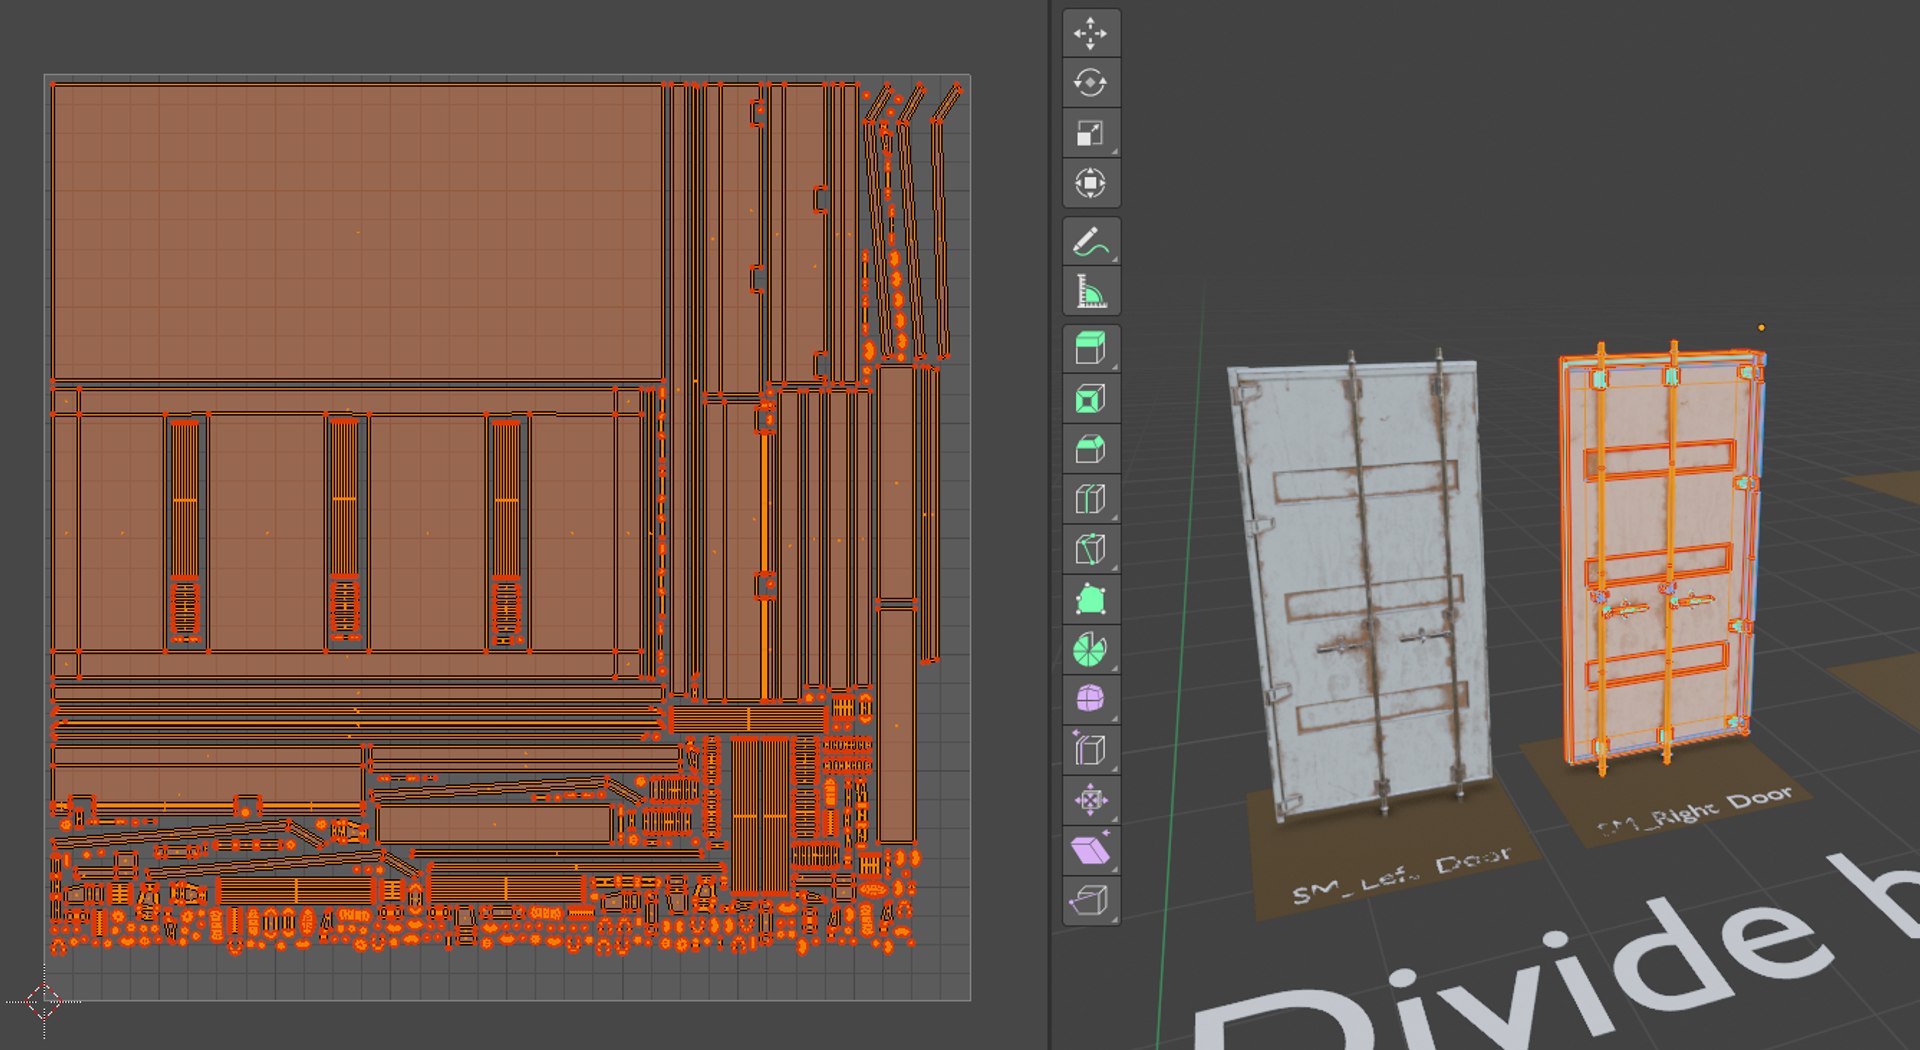
Task: Activate the Annotate pencil tool
Action: tap(1090, 242)
